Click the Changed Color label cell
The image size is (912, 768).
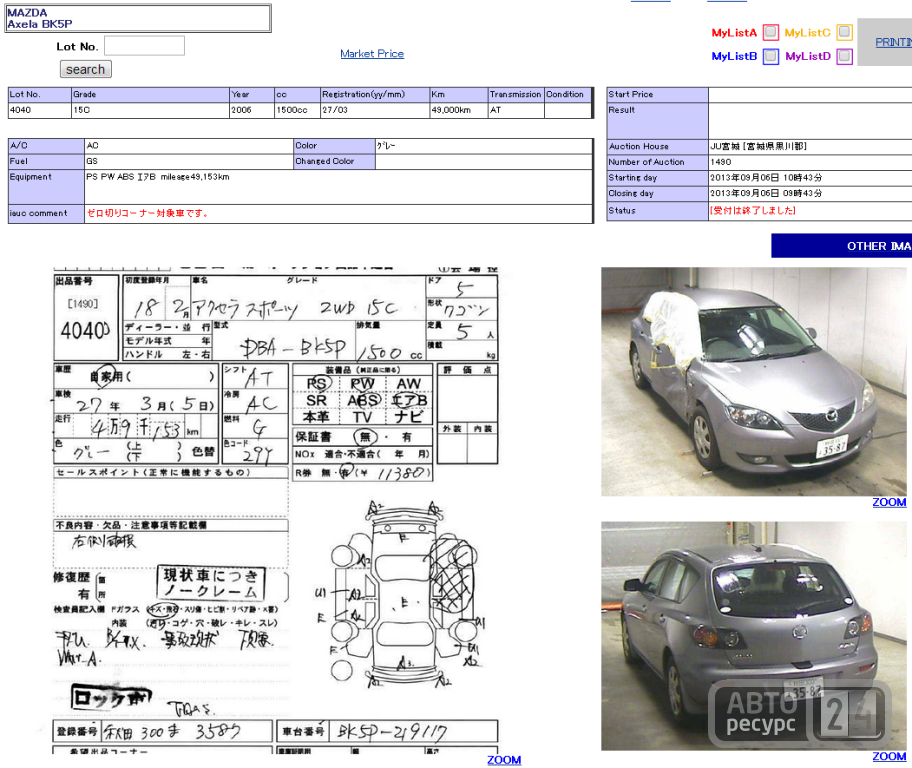coord(334,161)
